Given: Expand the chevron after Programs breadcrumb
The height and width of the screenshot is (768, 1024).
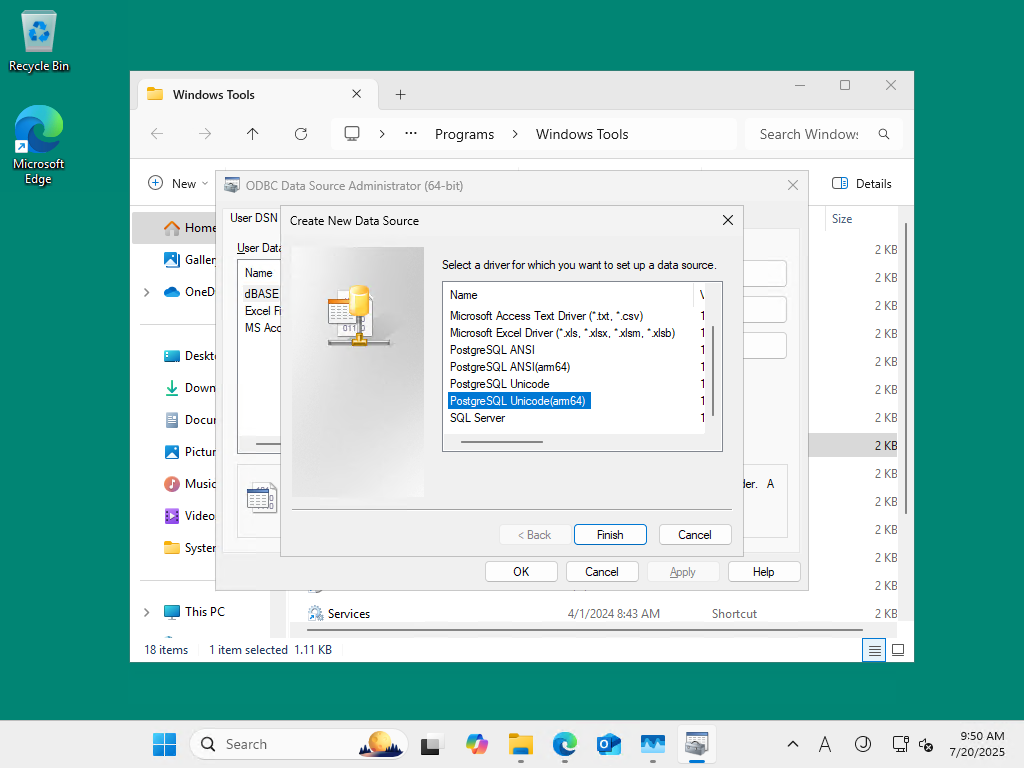Looking at the screenshot, I should (x=515, y=134).
